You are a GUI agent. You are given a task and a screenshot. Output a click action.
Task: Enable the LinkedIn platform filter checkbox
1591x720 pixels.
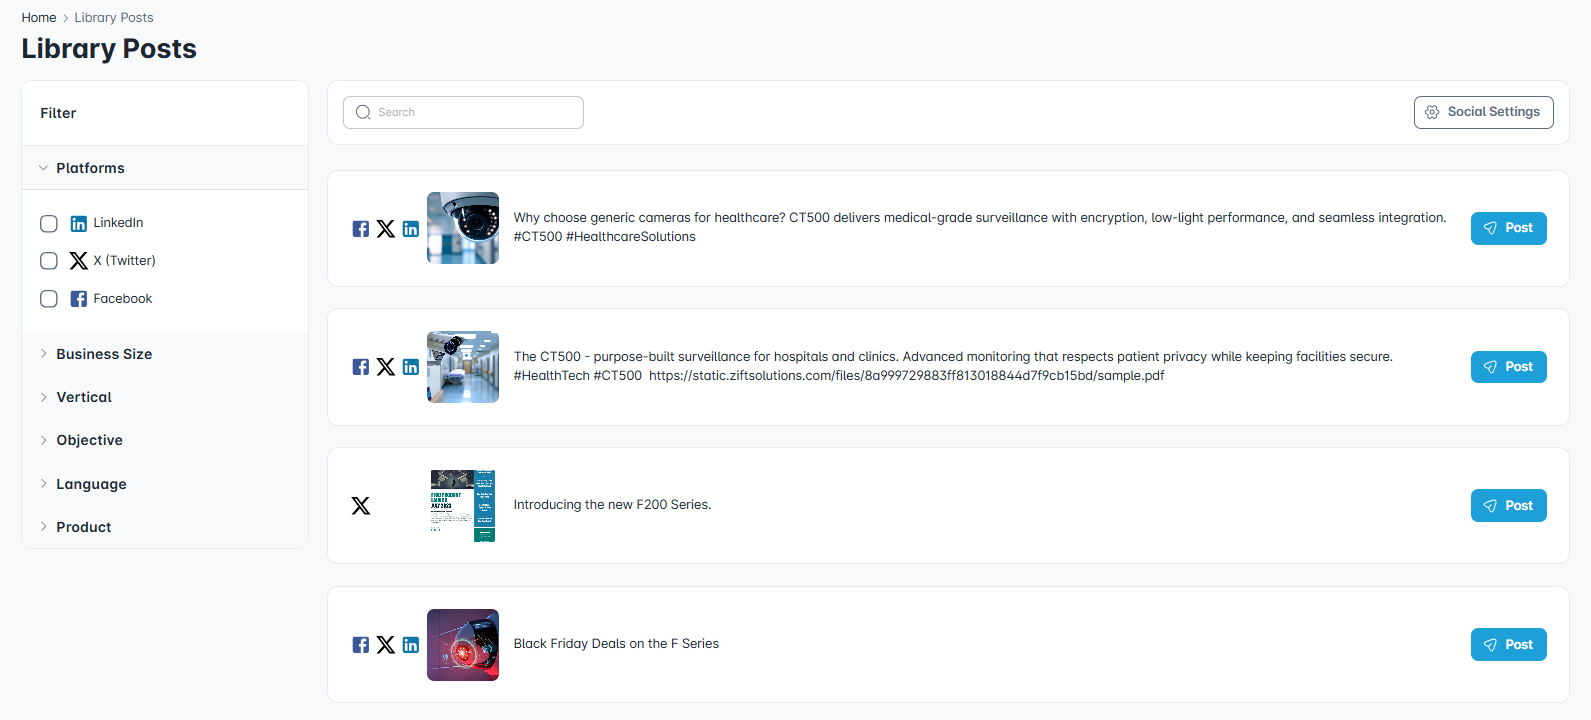[49, 223]
